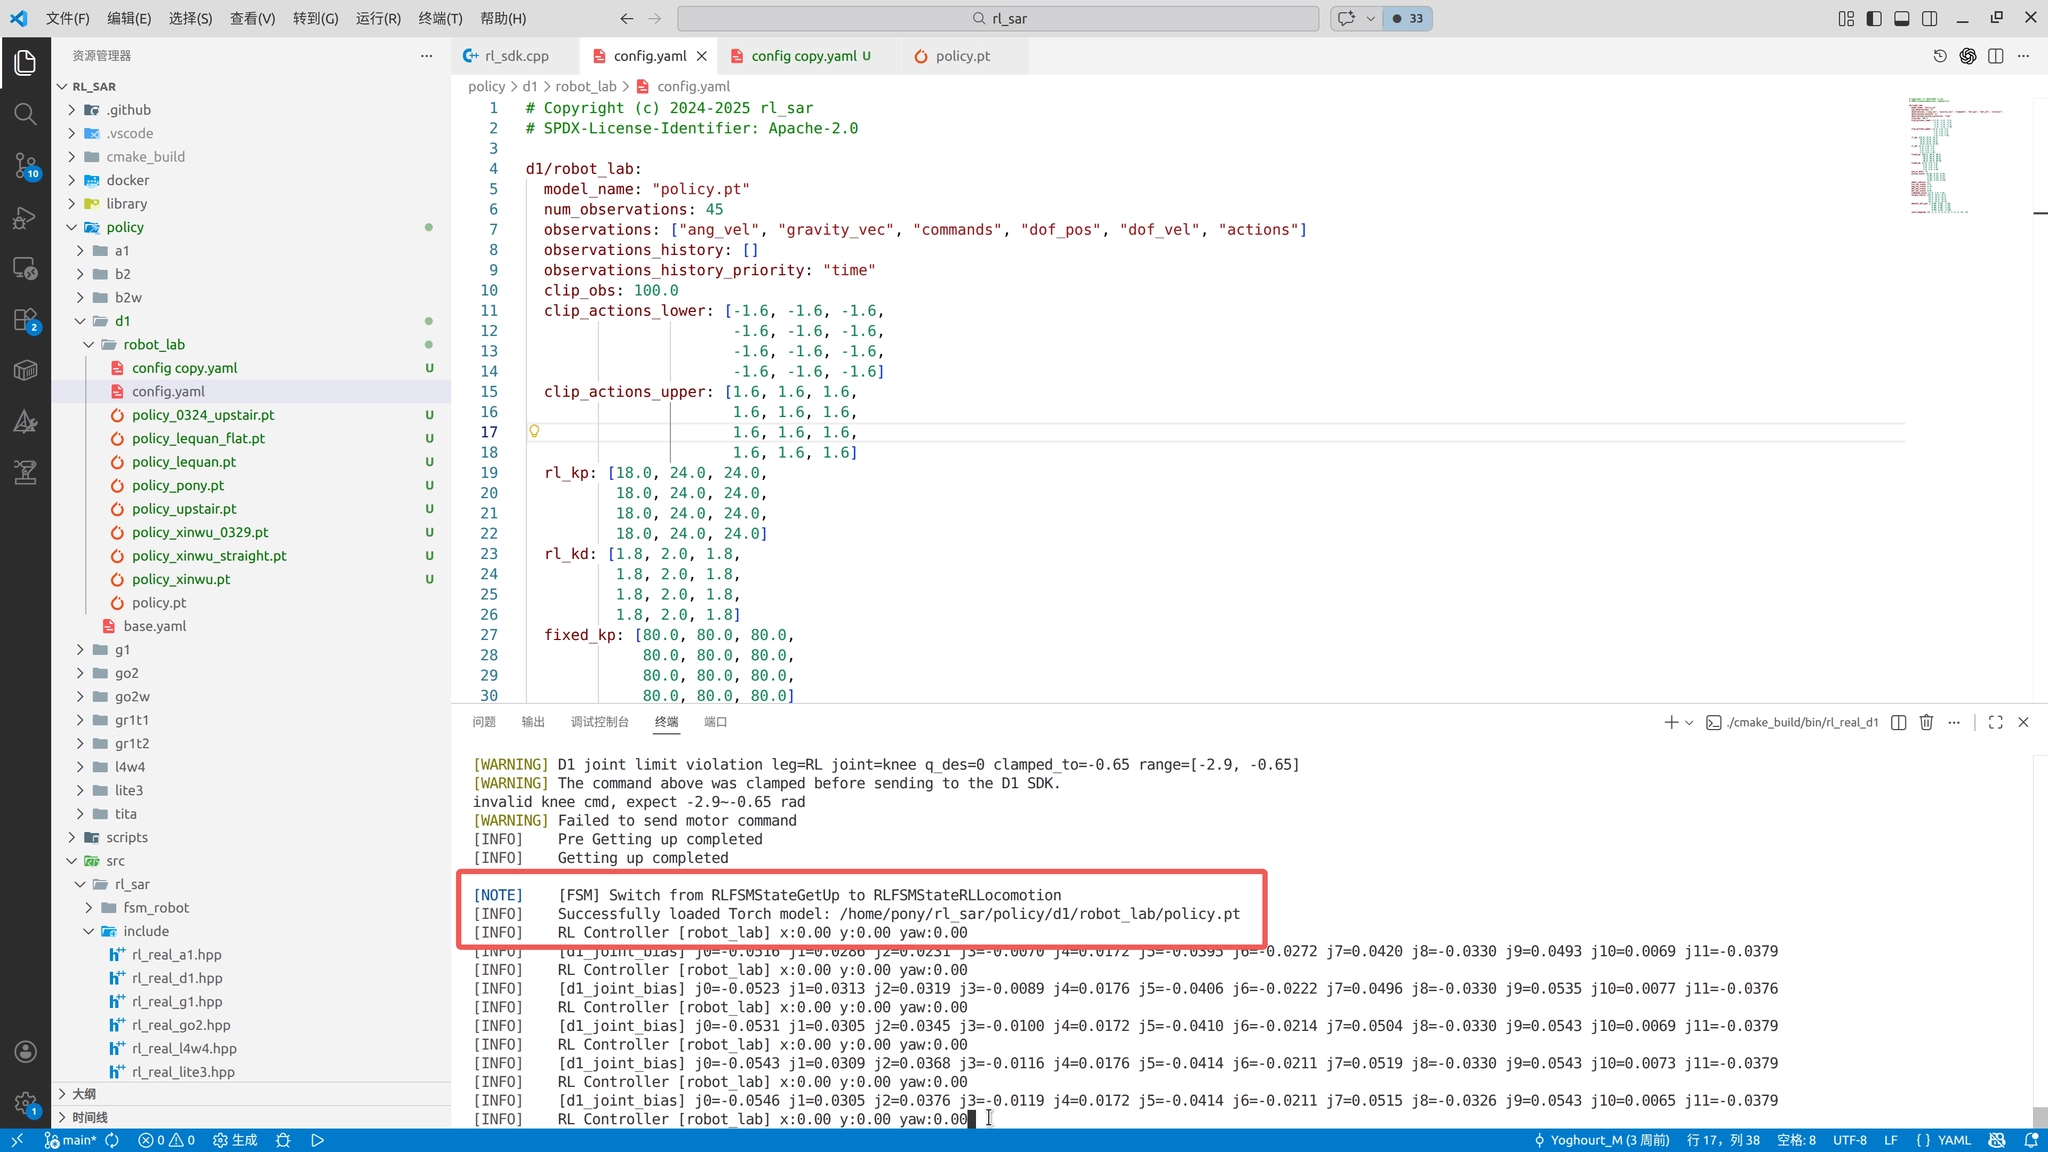The image size is (2048, 1152).
Task: Open the 终端(T) menu
Action: (440, 18)
